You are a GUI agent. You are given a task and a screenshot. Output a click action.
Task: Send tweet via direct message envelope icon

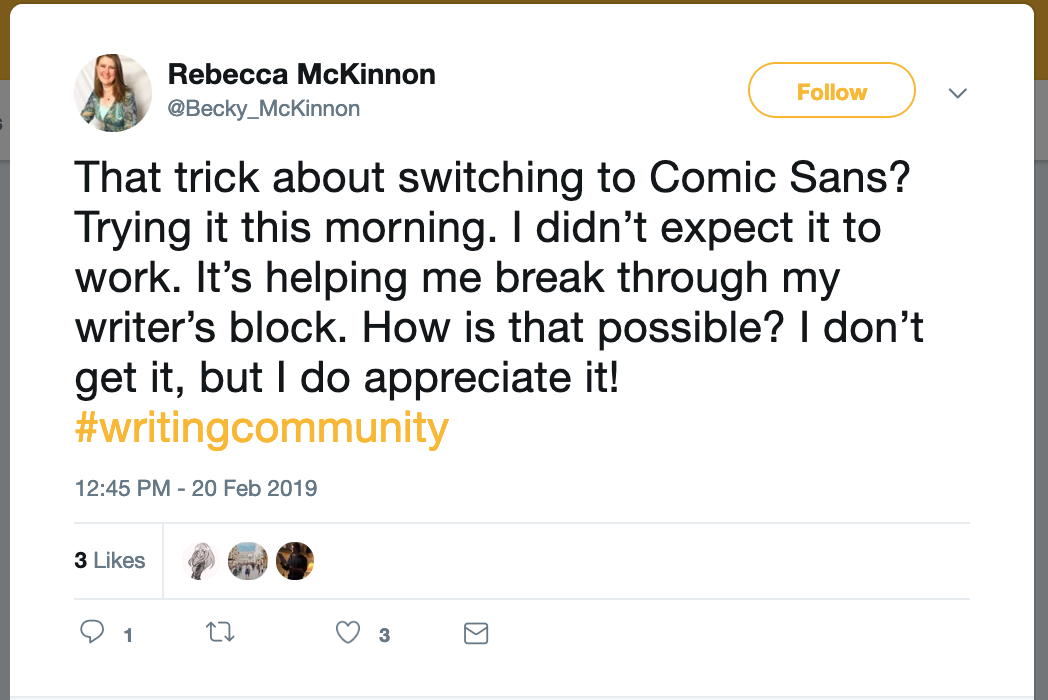(476, 633)
